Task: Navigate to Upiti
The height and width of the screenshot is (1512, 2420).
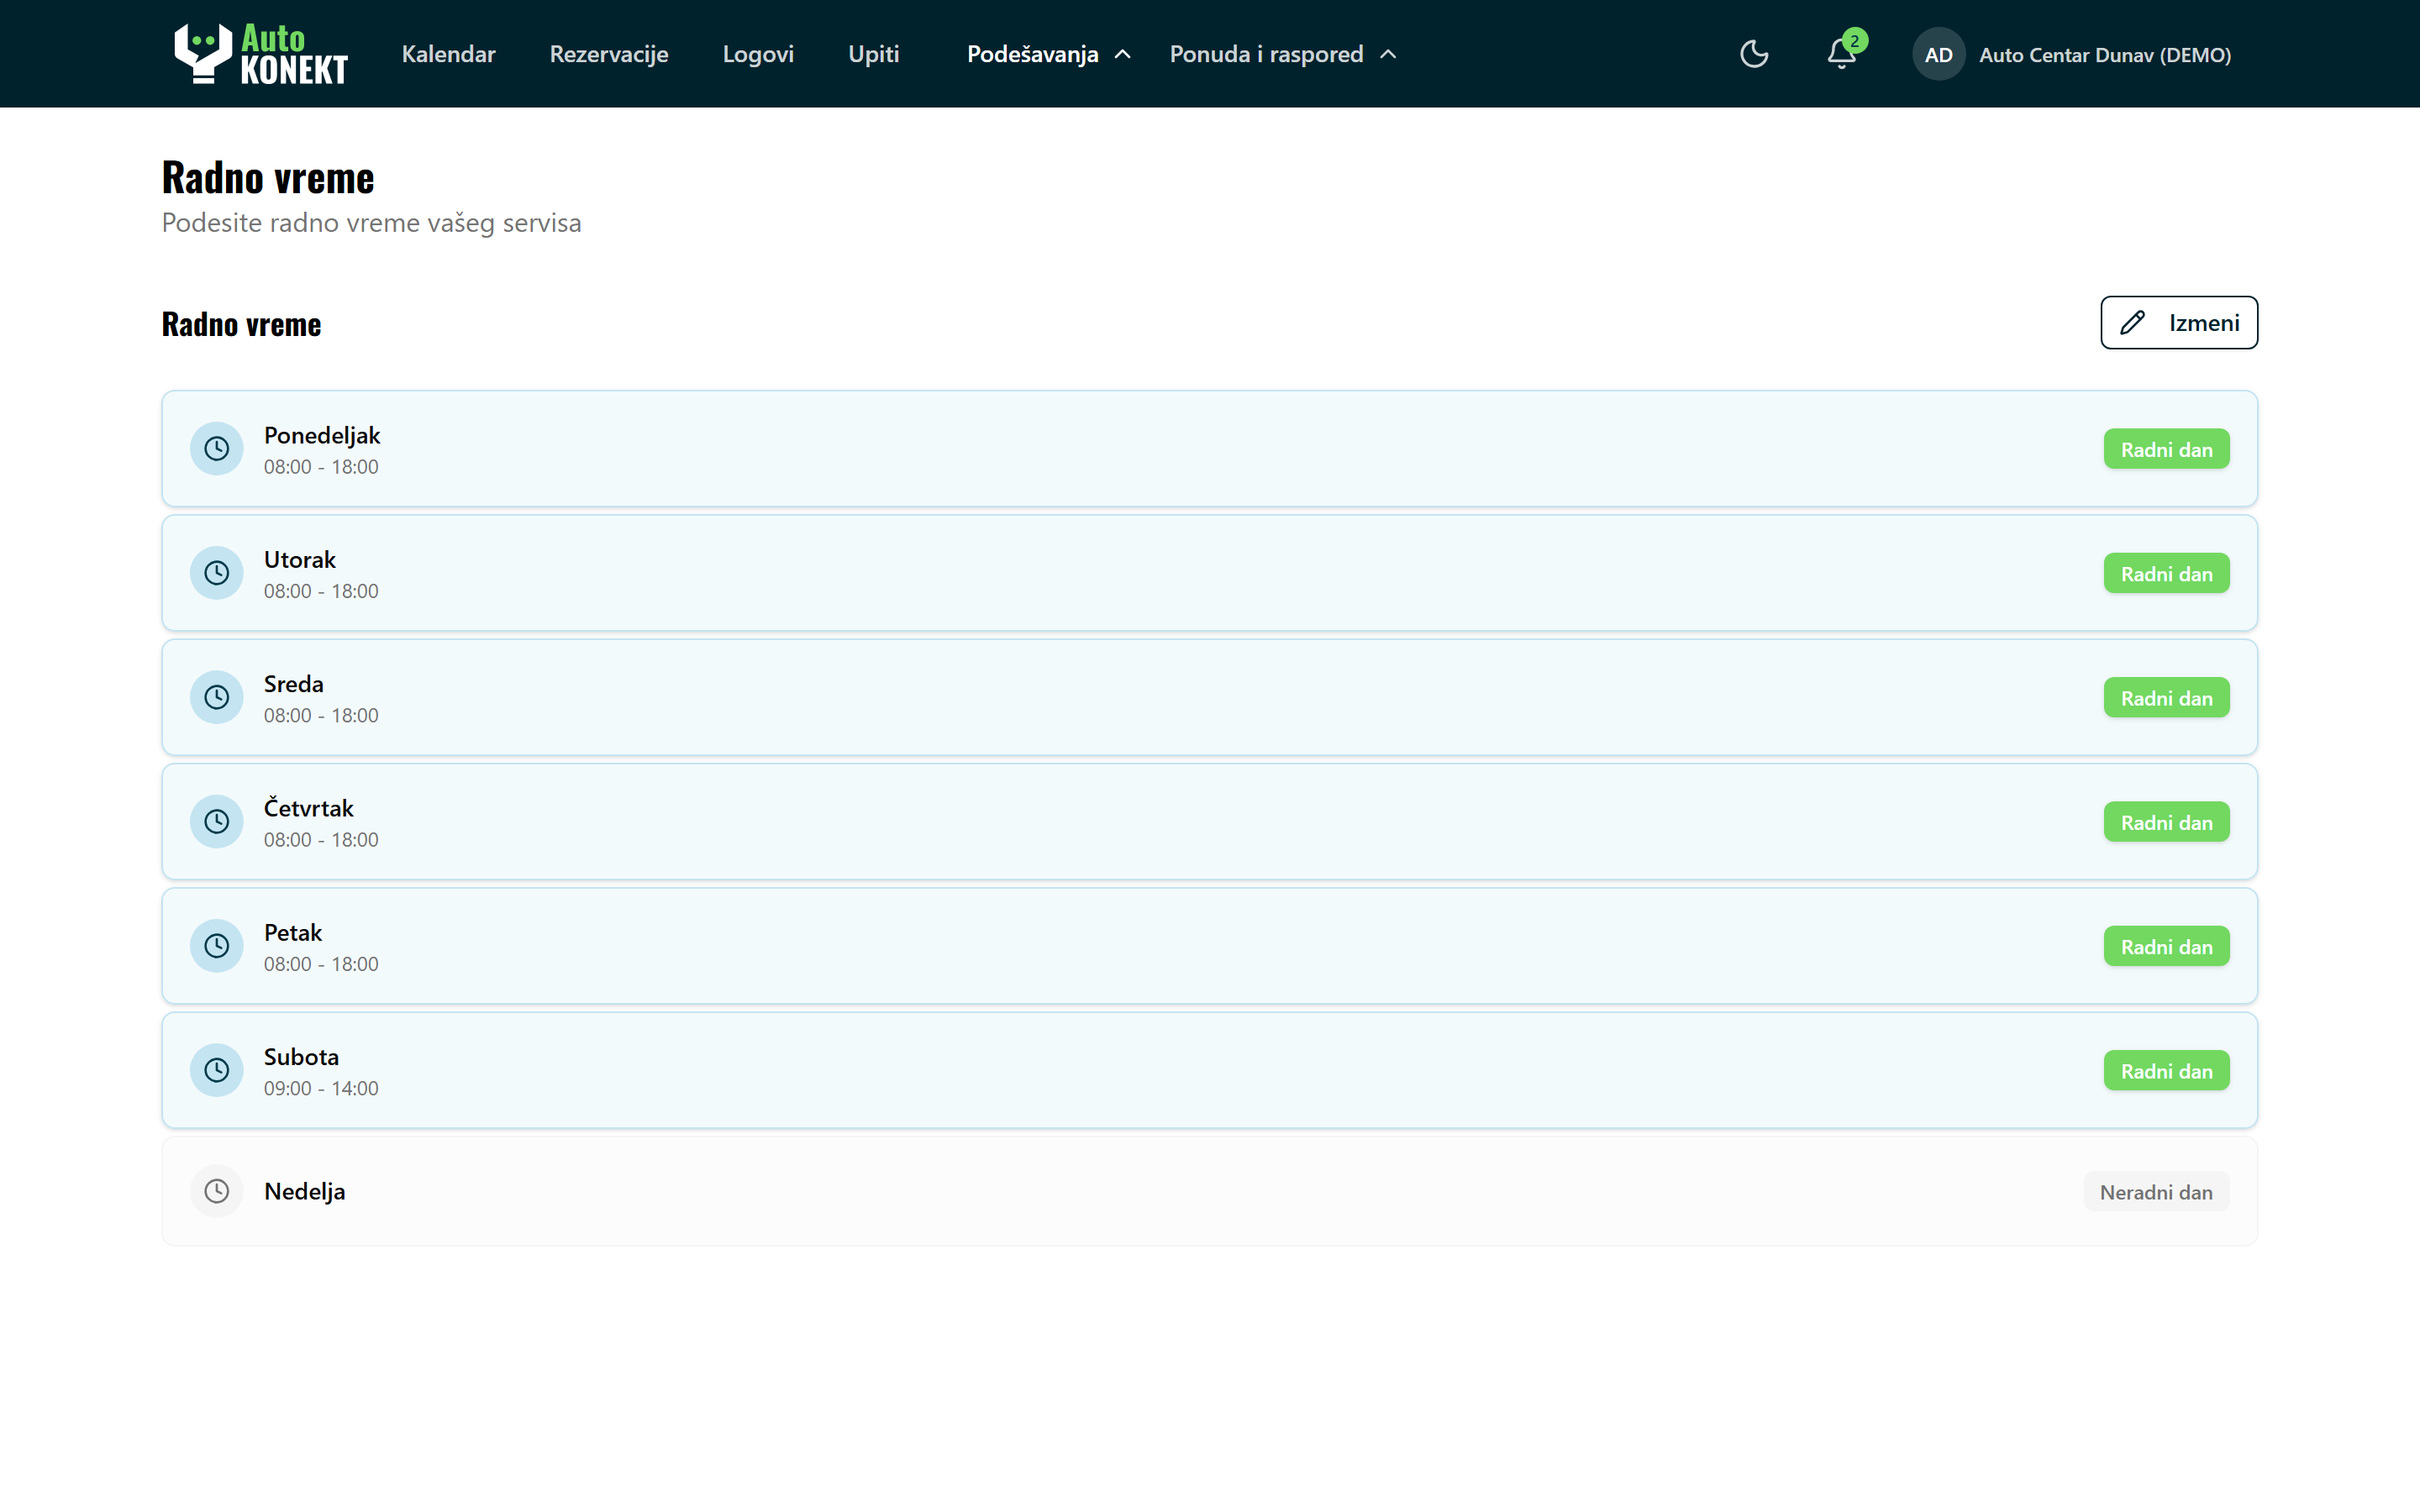Action: [x=874, y=54]
